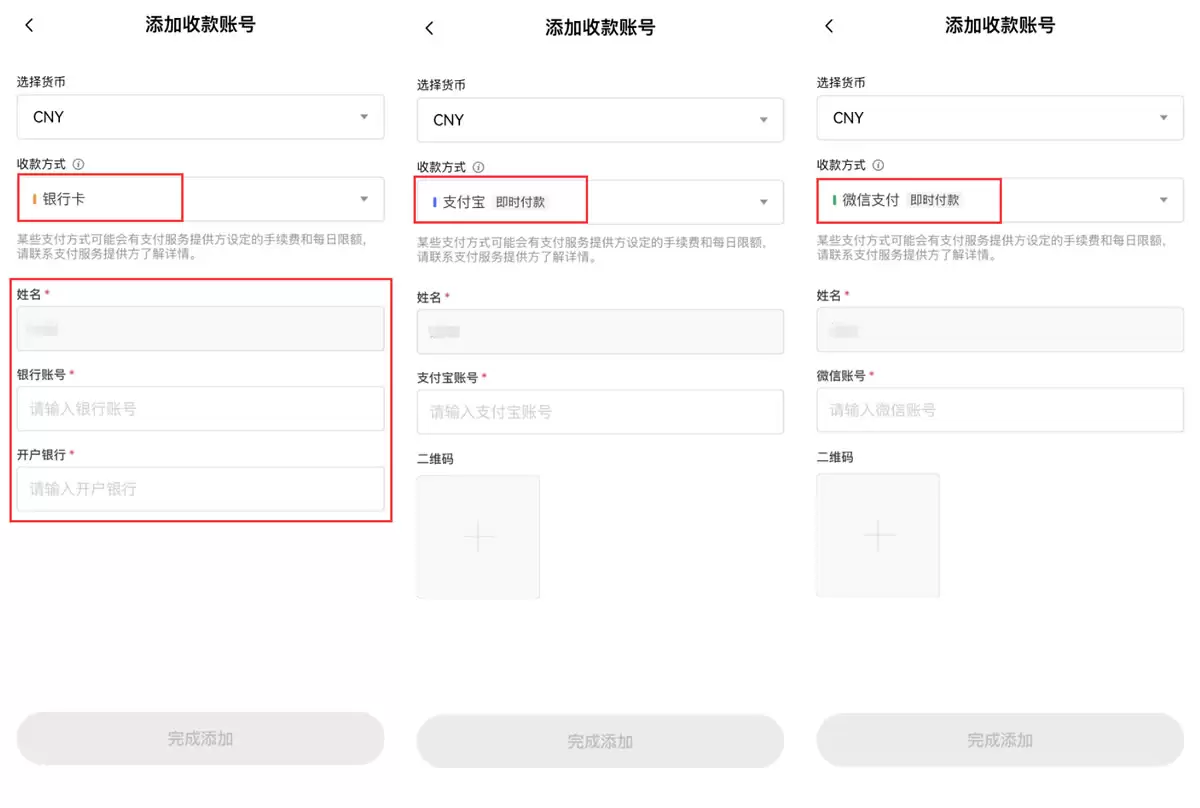Click the 支付宝账号 input field
The image size is (1200, 808).
pyautogui.click(x=600, y=411)
